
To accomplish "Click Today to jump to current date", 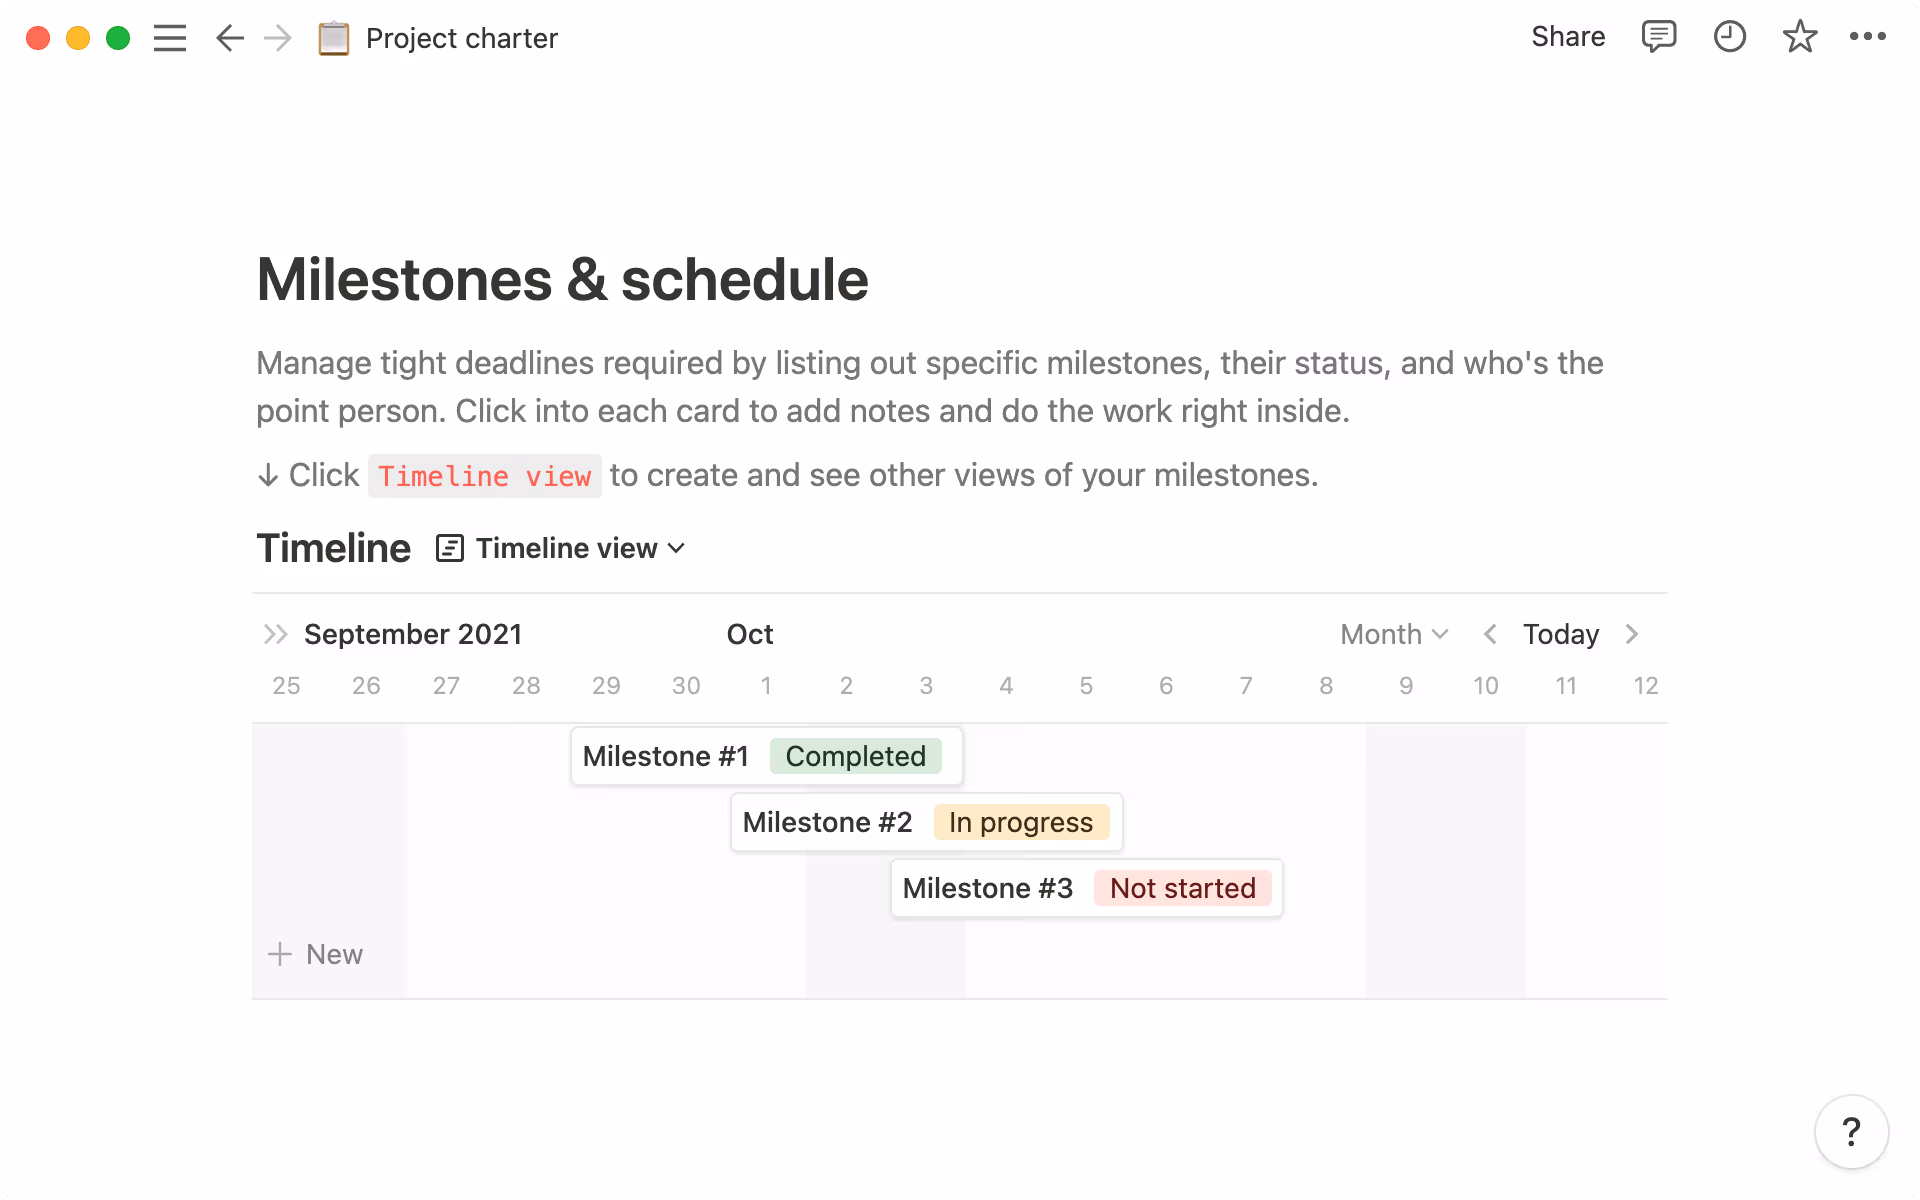I will [1559, 634].
